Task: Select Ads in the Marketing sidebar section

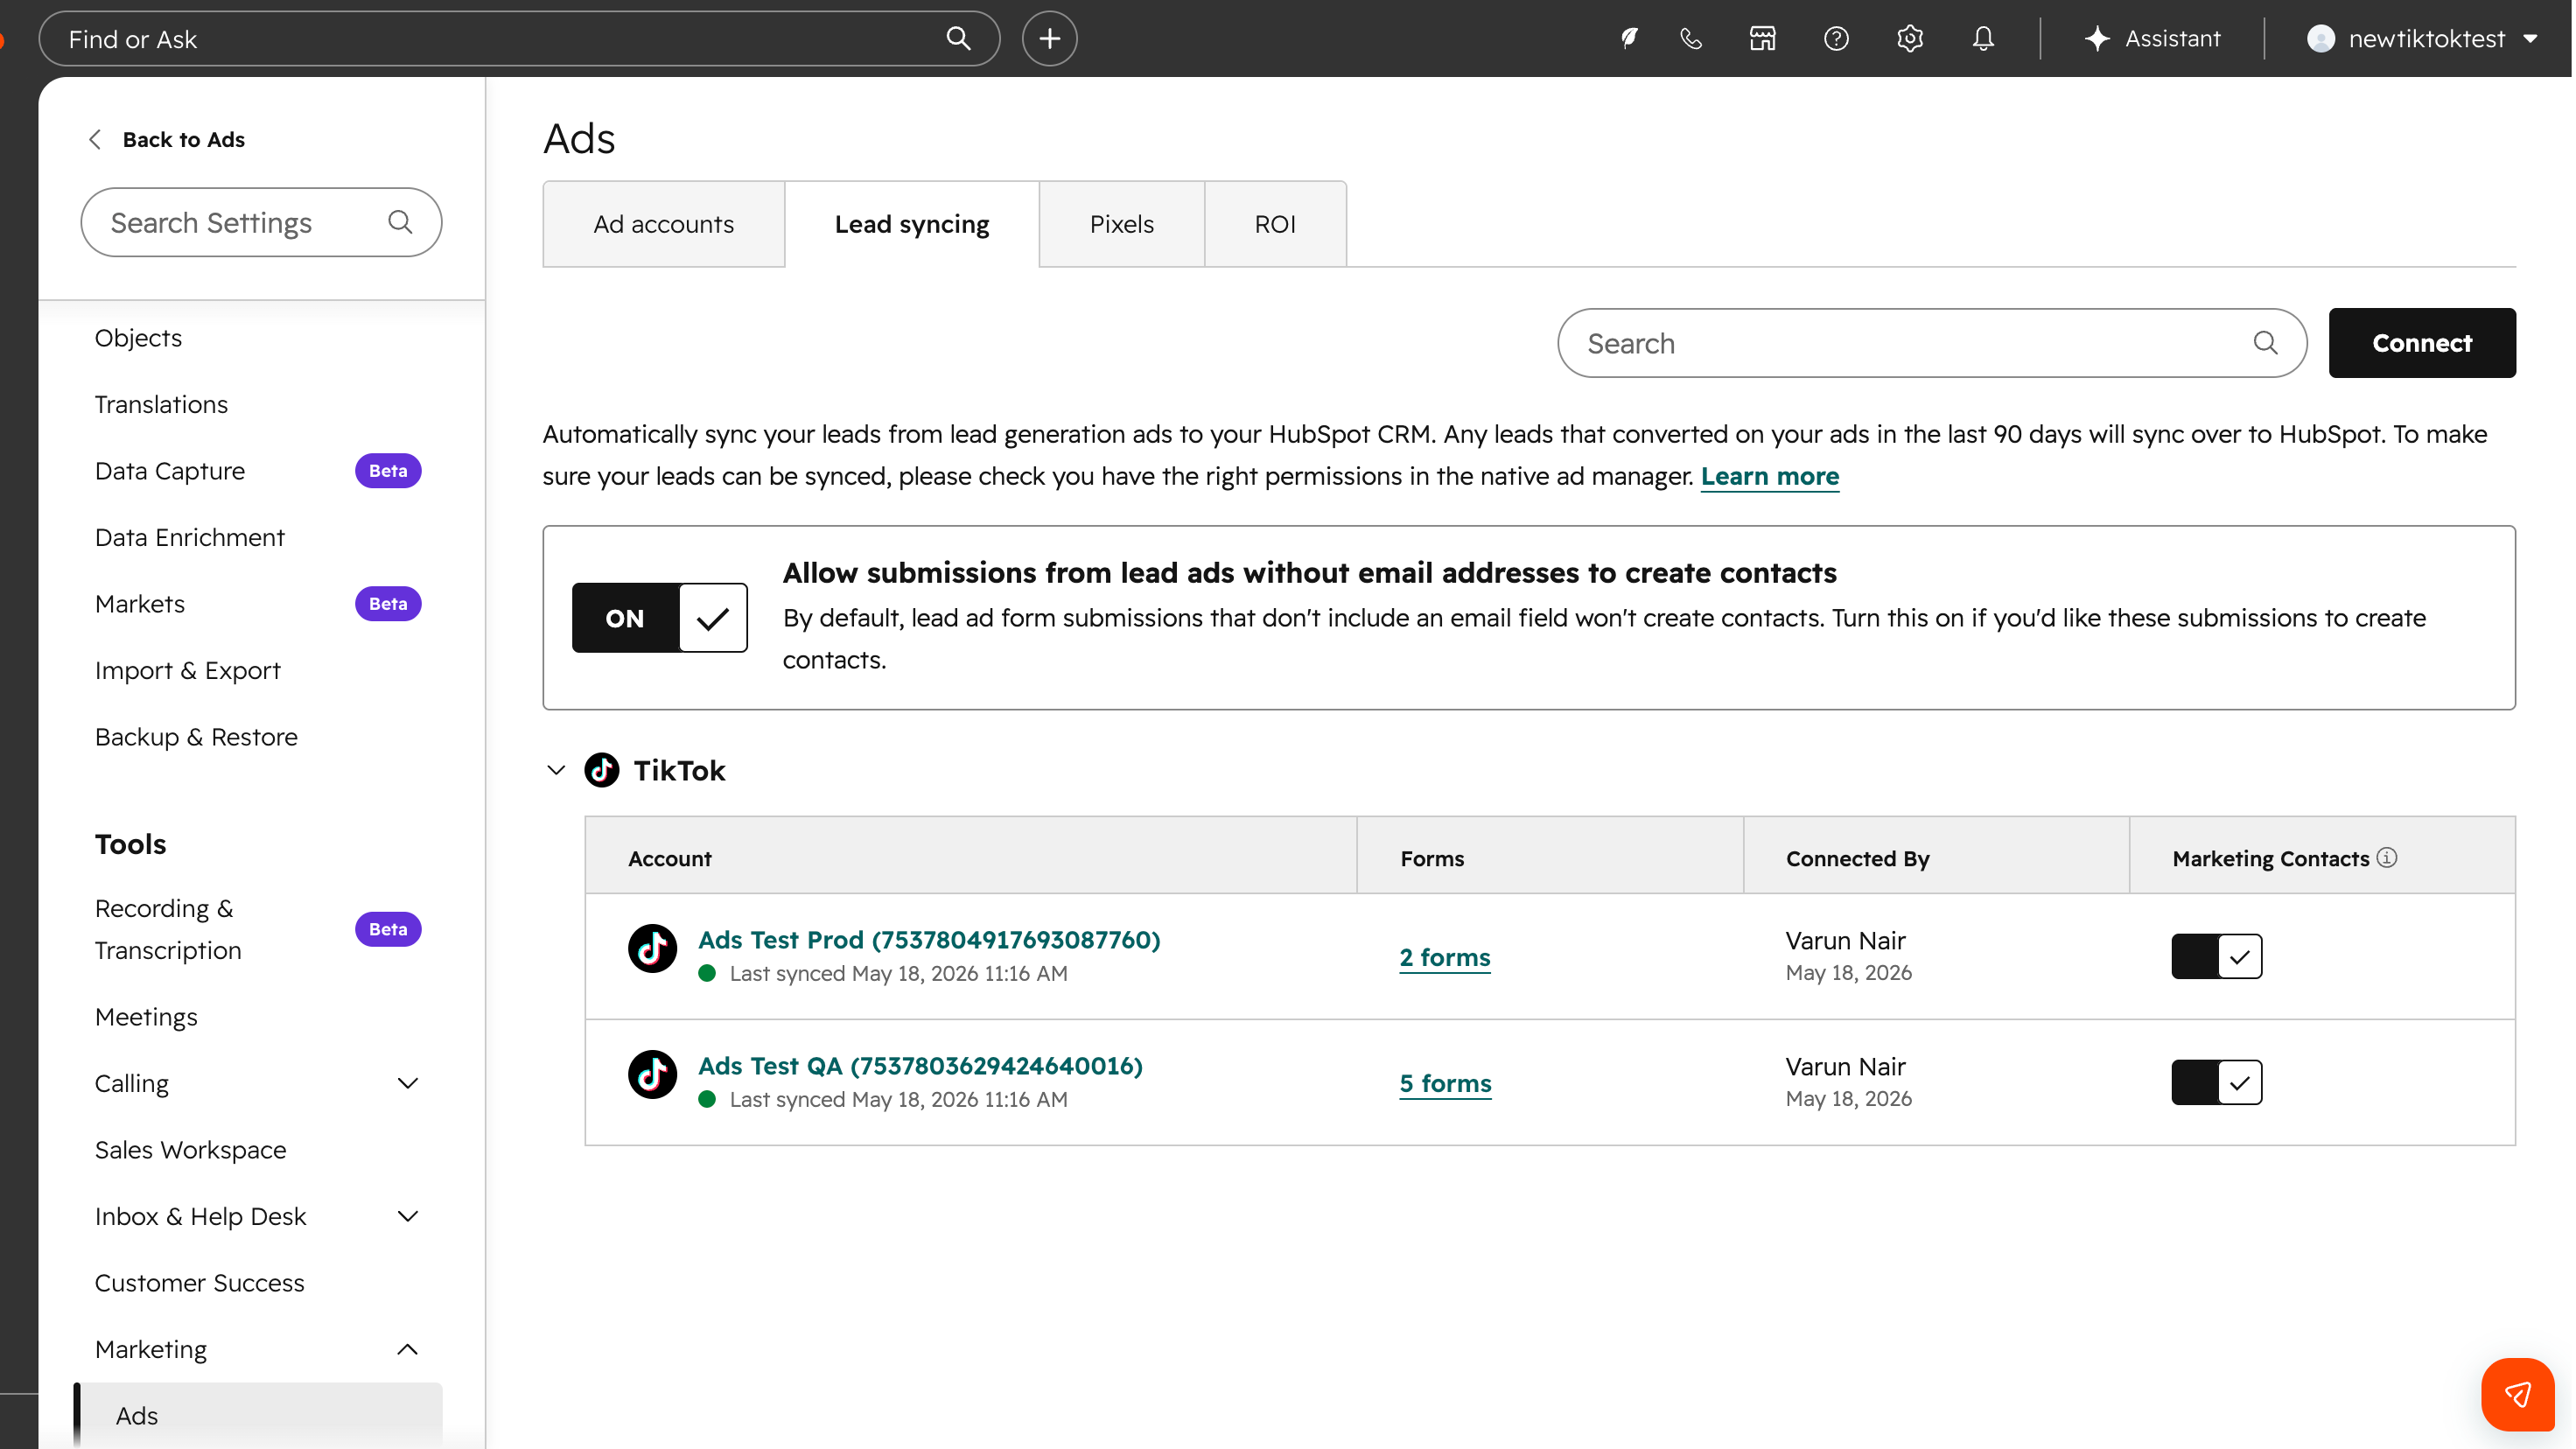Action: pos(258,1416)
